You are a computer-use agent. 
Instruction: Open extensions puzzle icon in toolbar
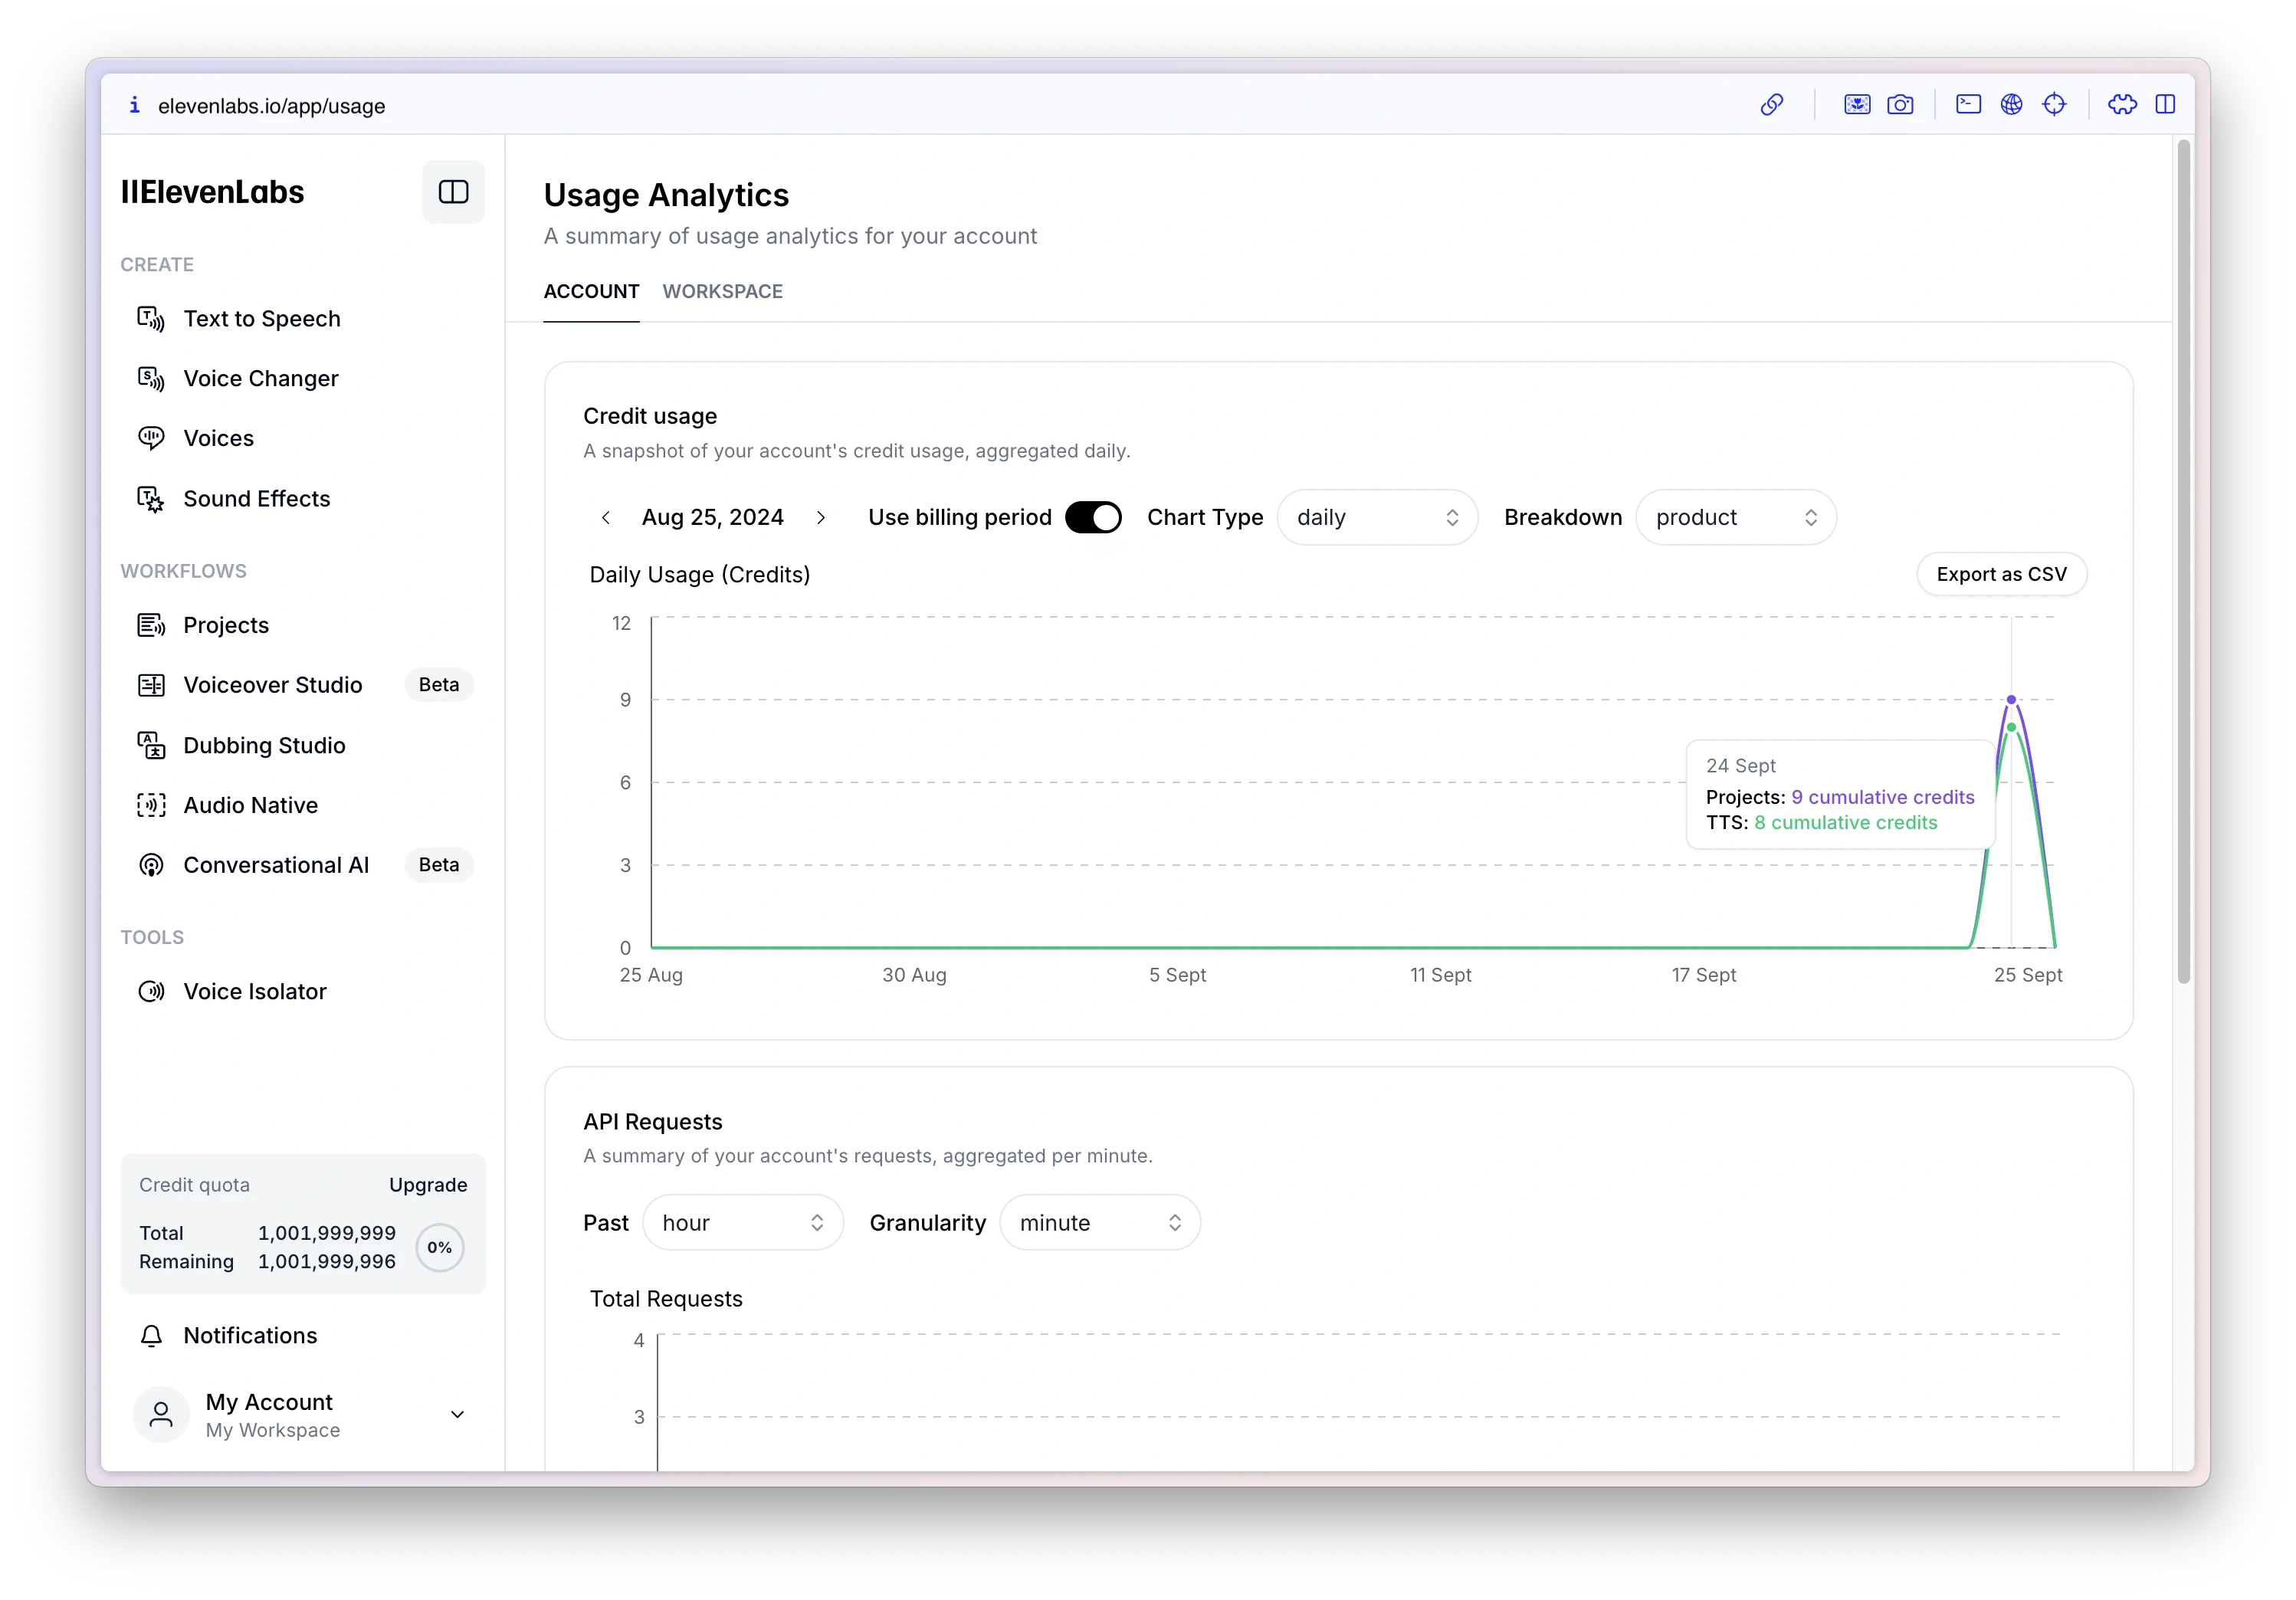pos(2122,104)
